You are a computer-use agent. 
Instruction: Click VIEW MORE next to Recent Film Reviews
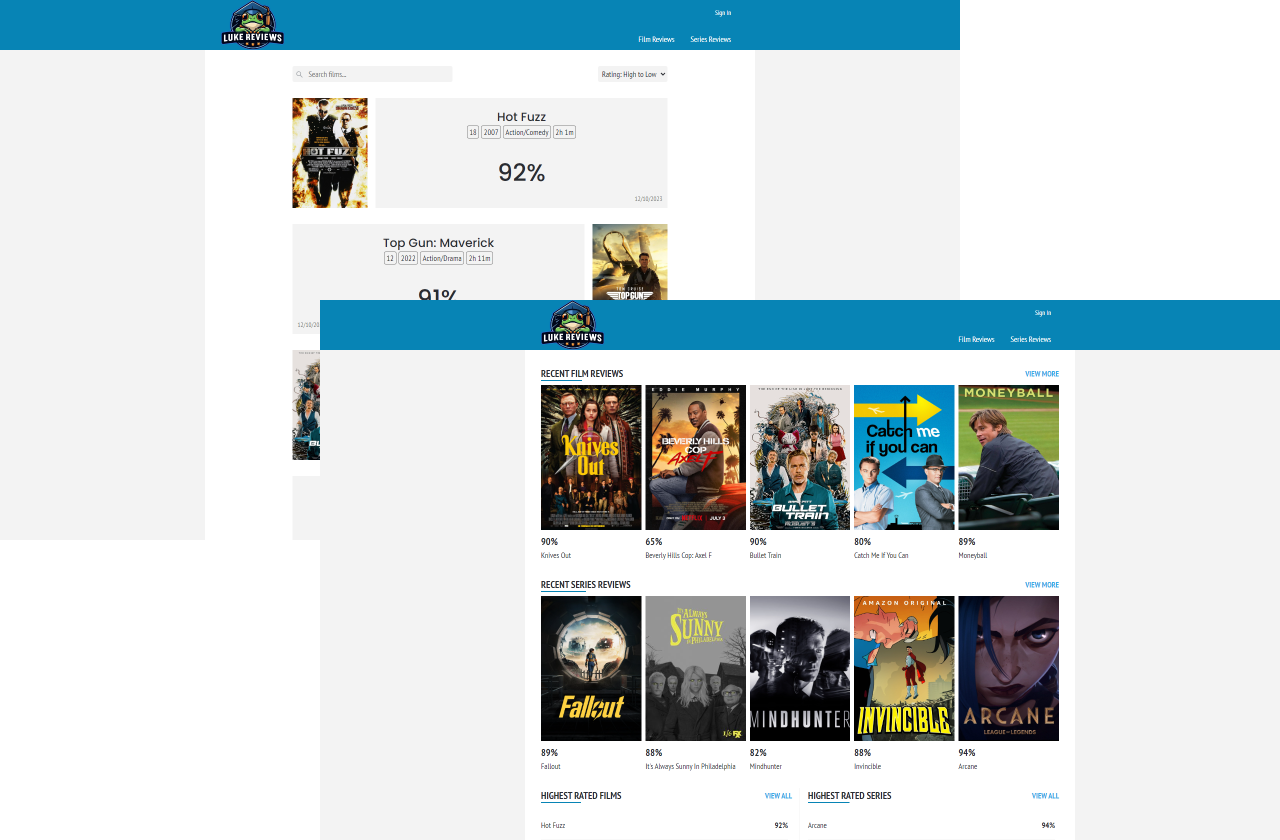tap(1041, 373)
